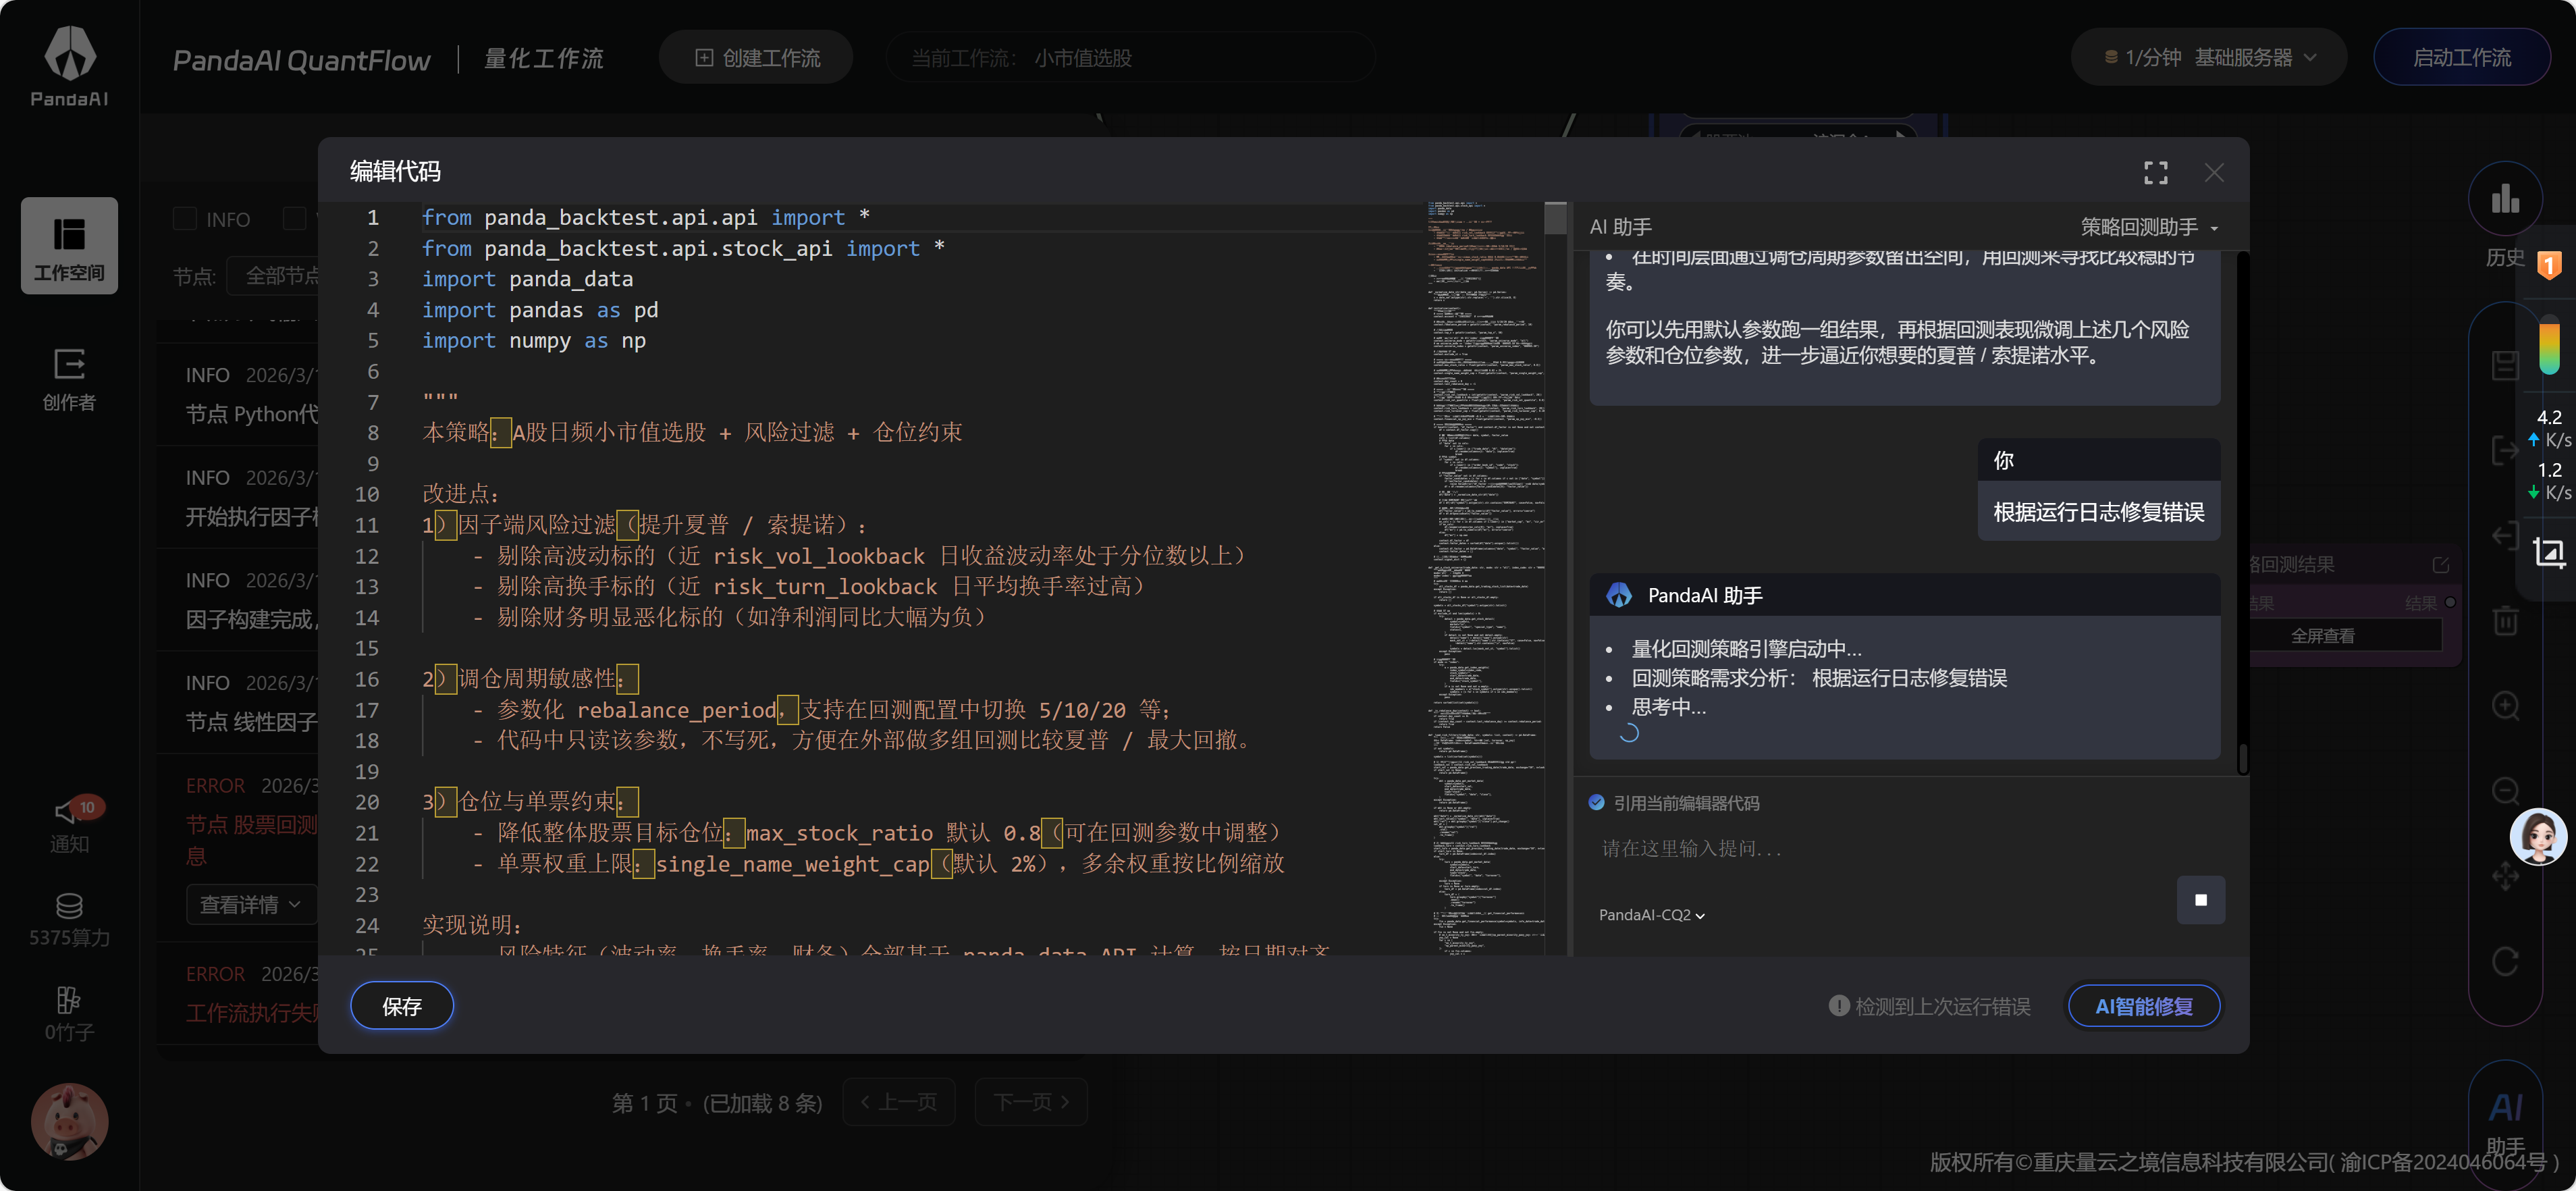Click line number 16 in the gutter
2576x1191 pixels.
coord(367,679)
